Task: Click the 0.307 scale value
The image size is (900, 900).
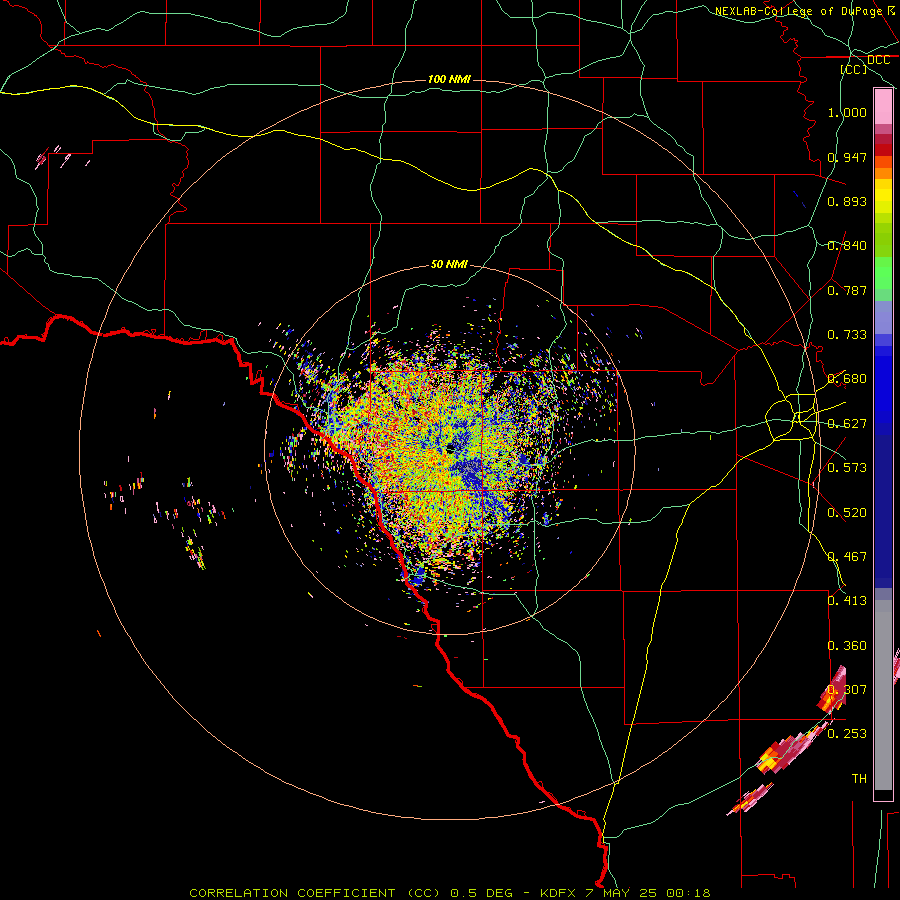Action: (847, 689)
